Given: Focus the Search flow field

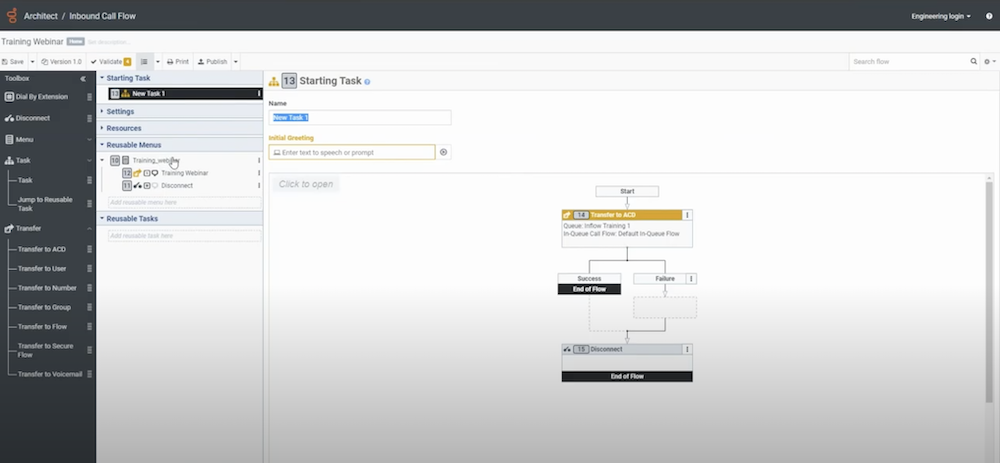Looking at the screenshot, I should [909, 62].
